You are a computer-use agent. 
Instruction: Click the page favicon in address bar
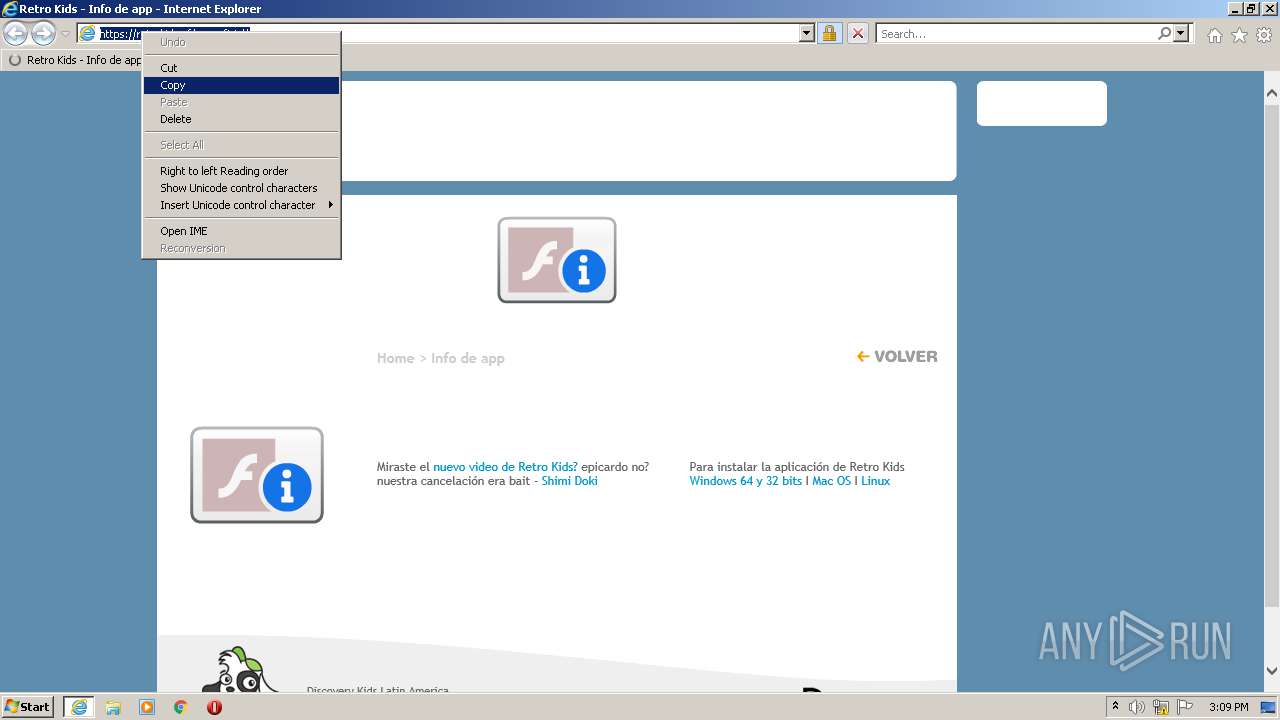point(88,33)
